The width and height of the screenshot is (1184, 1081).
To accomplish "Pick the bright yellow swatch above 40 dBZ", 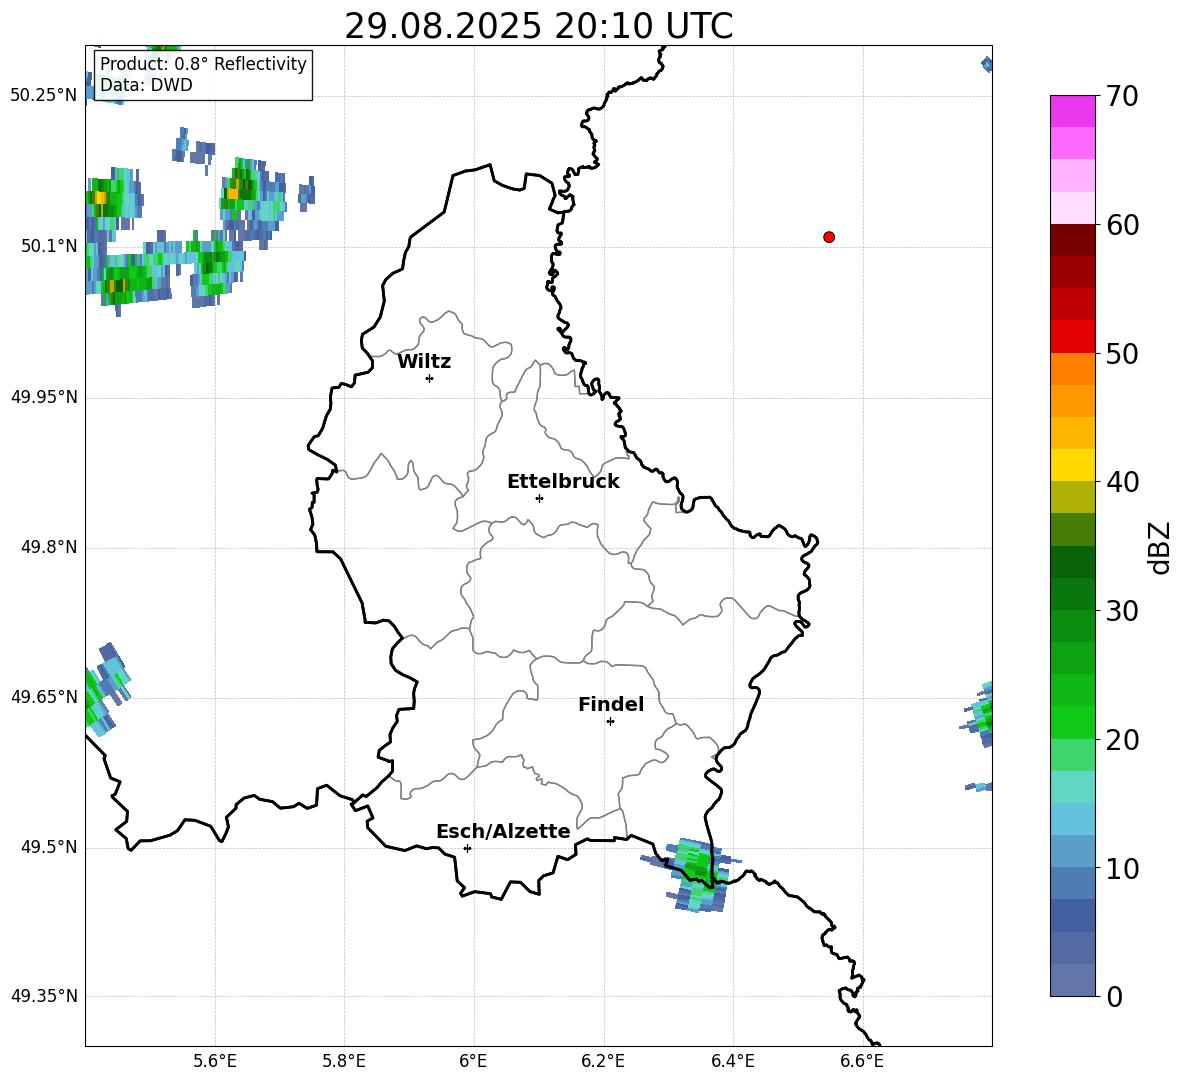I will (x=1072, y=465).
